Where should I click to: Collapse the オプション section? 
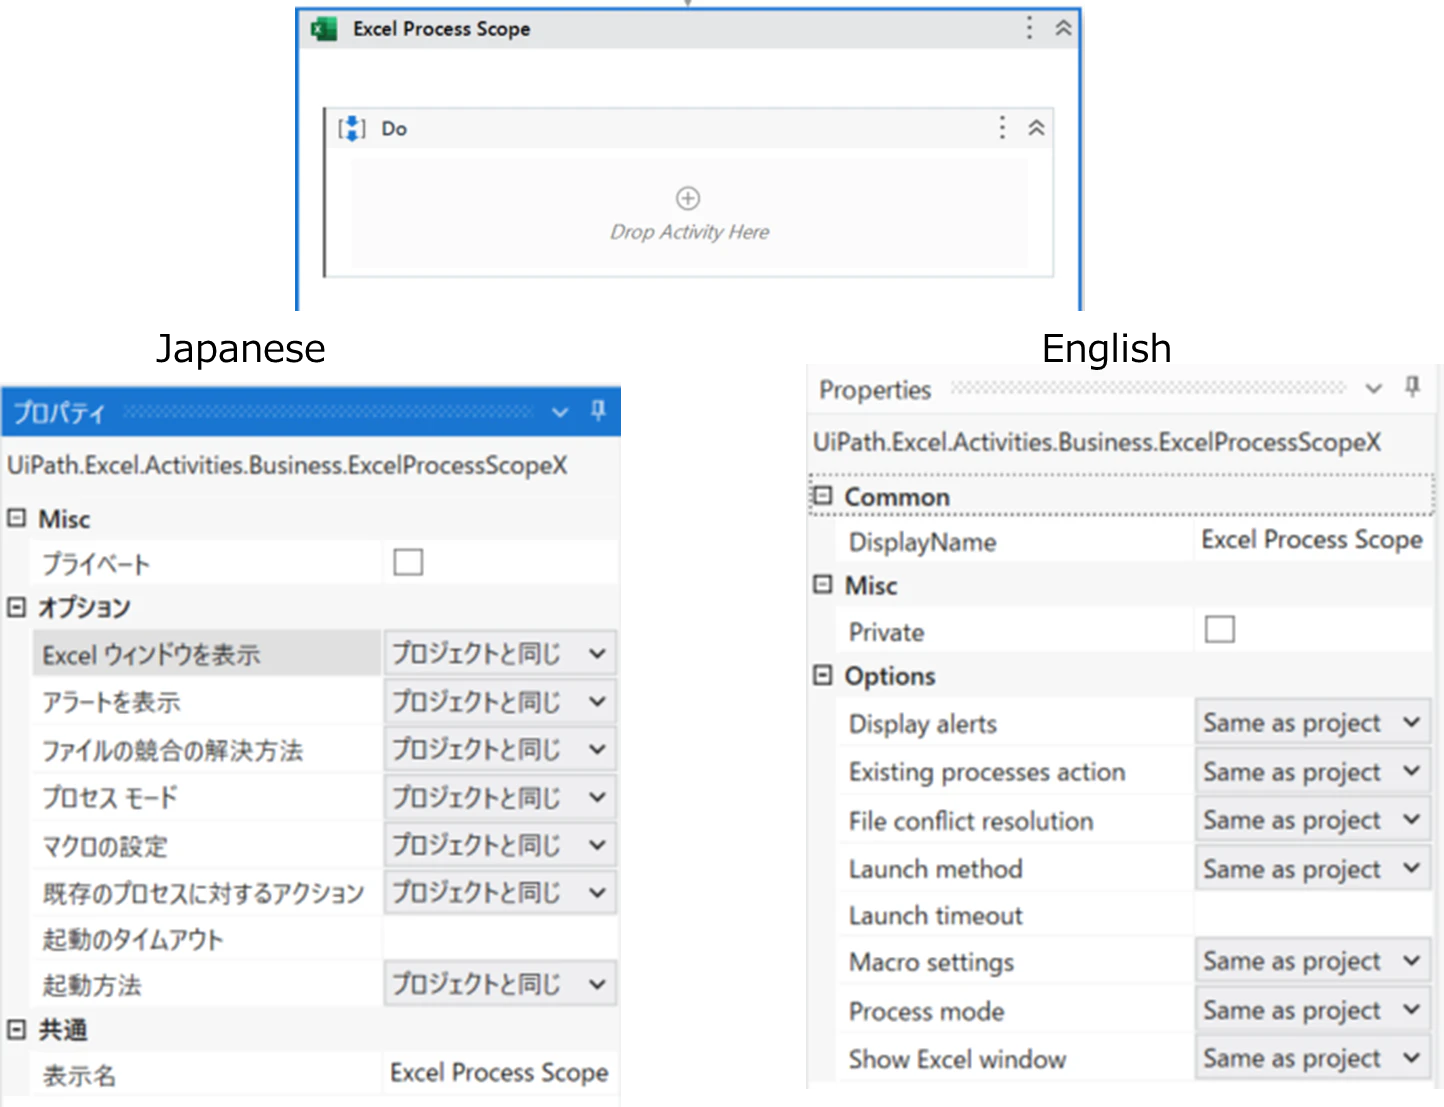16,607
